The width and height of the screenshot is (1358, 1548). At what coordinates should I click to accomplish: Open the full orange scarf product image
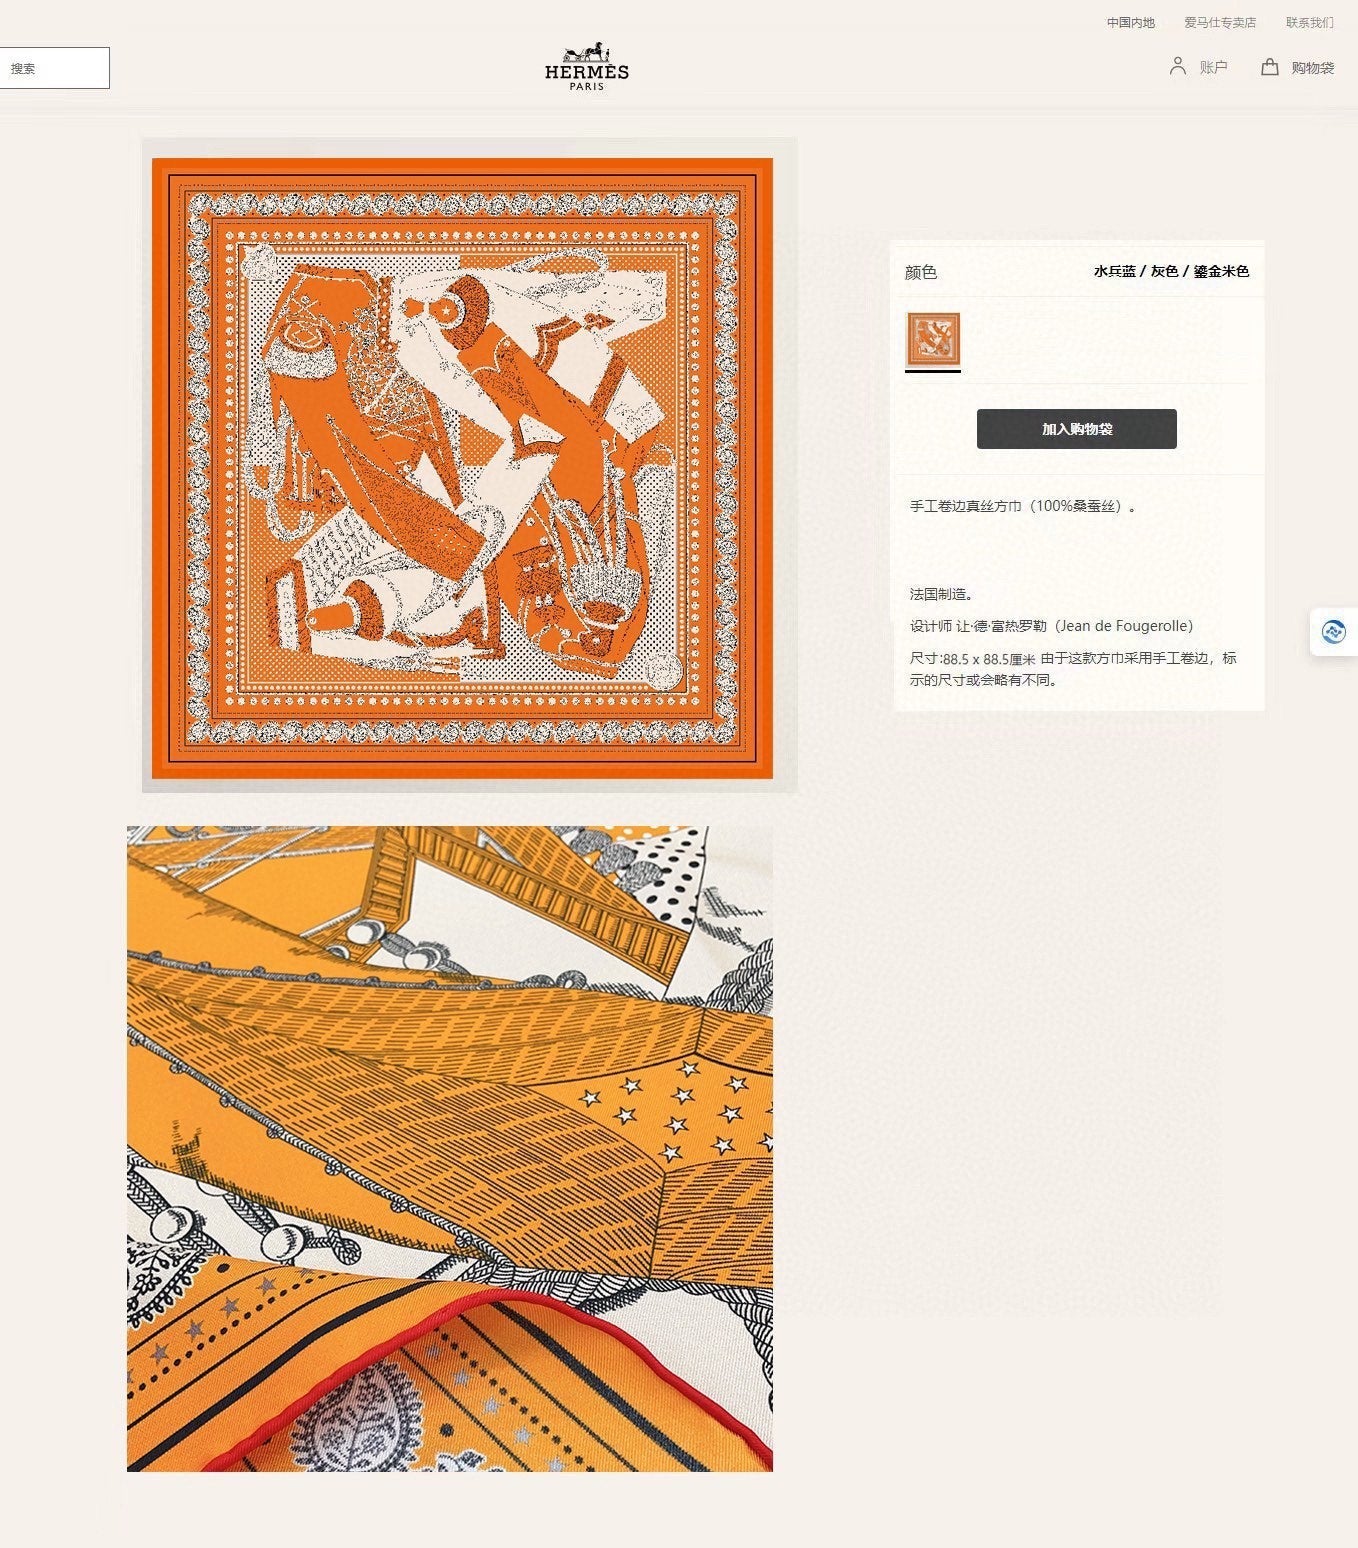pyautogui.click(x=462, y=467)
